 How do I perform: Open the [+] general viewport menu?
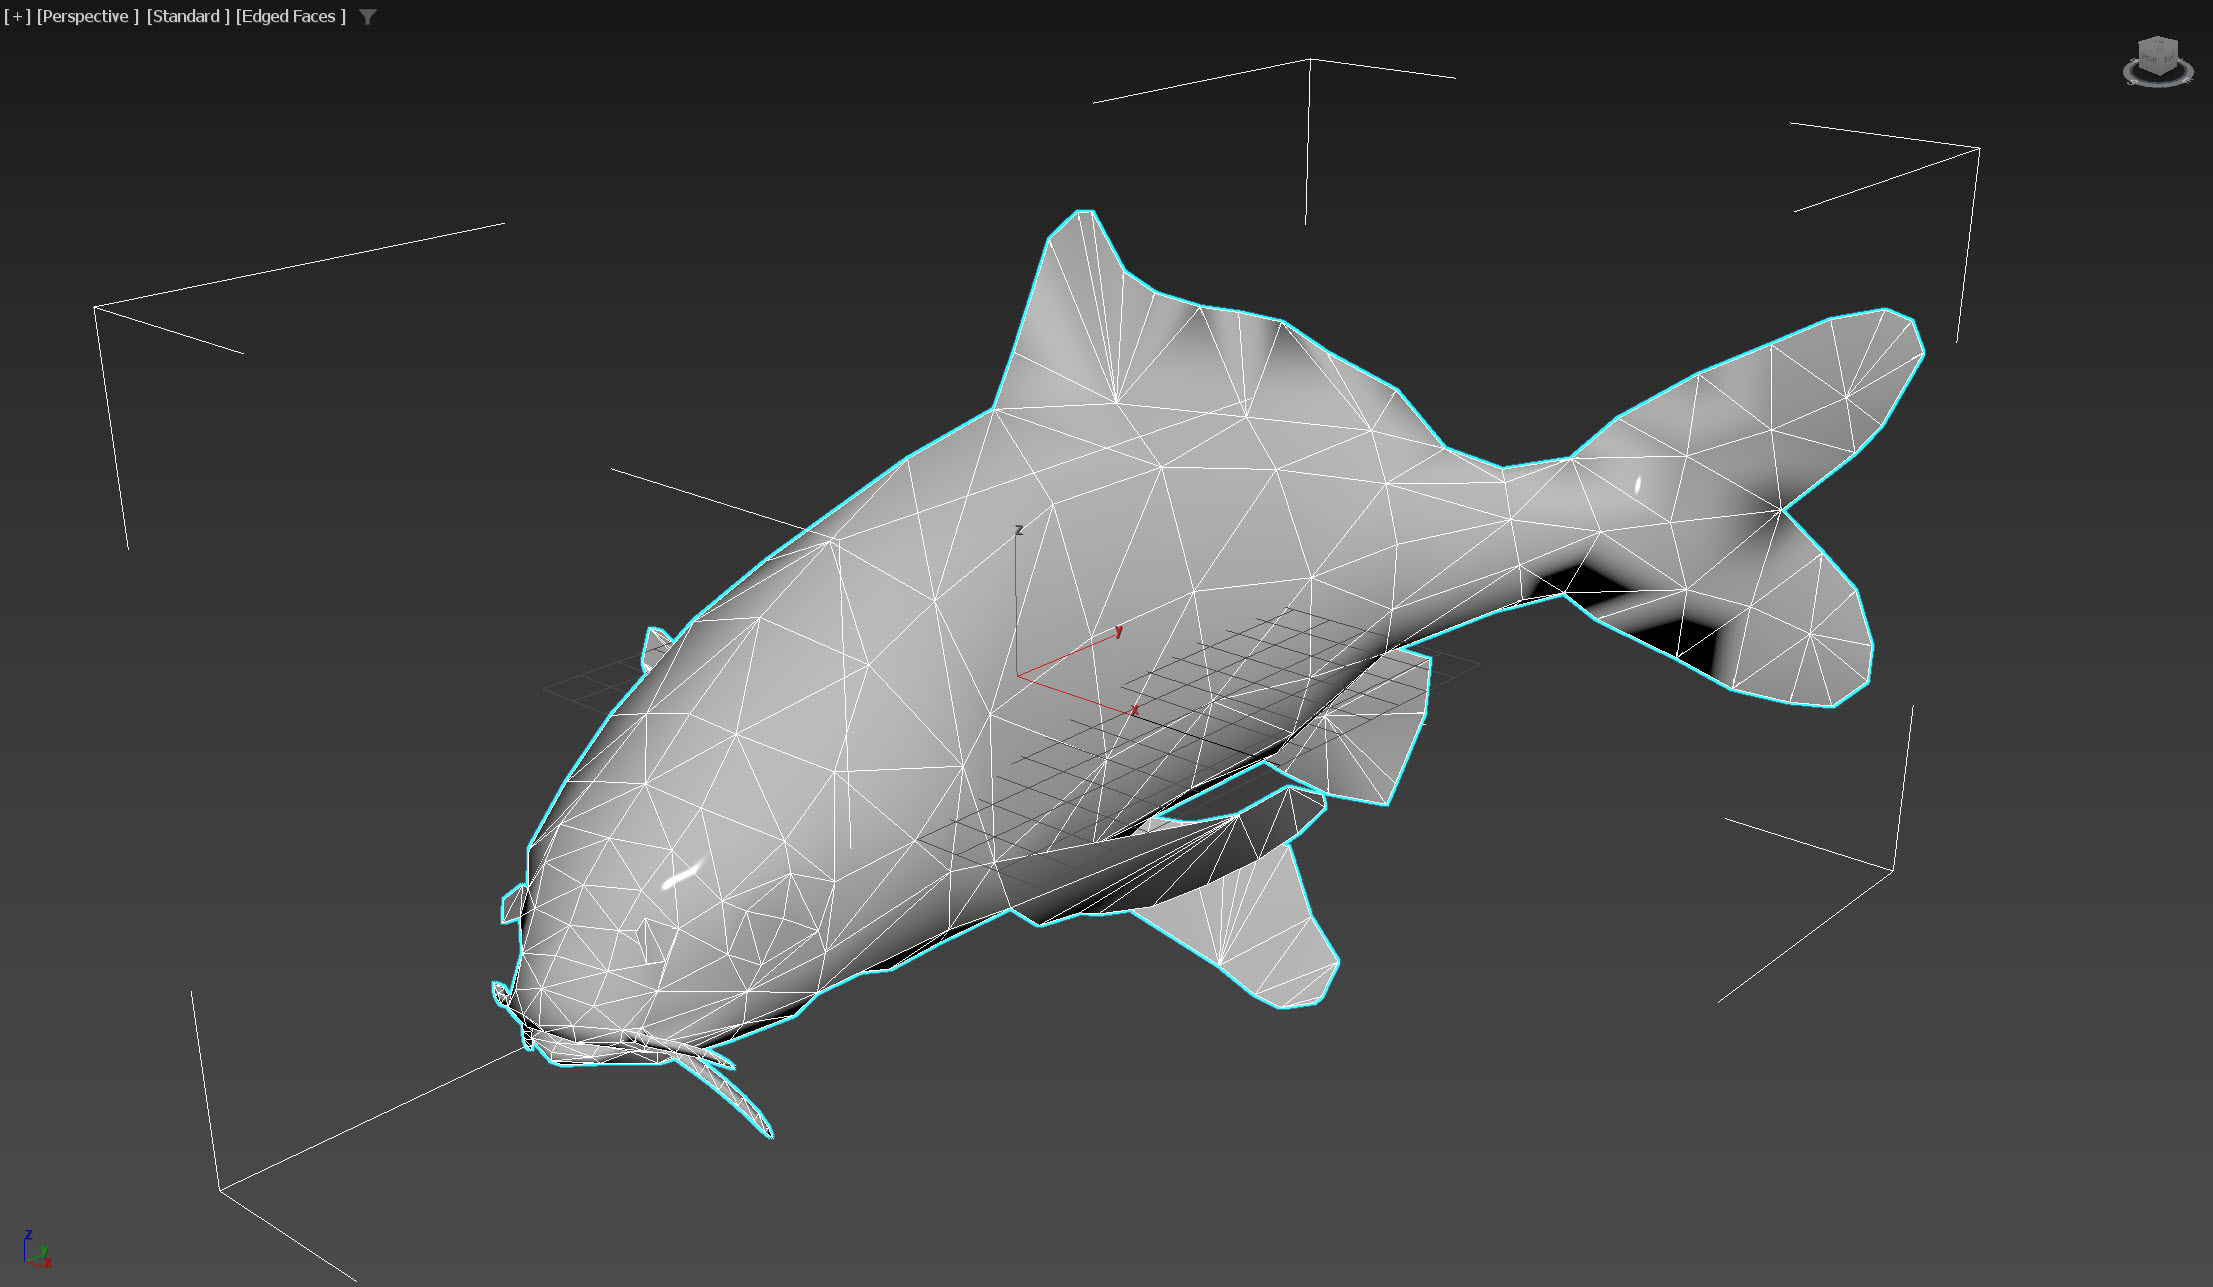click(x=17, y=17)
